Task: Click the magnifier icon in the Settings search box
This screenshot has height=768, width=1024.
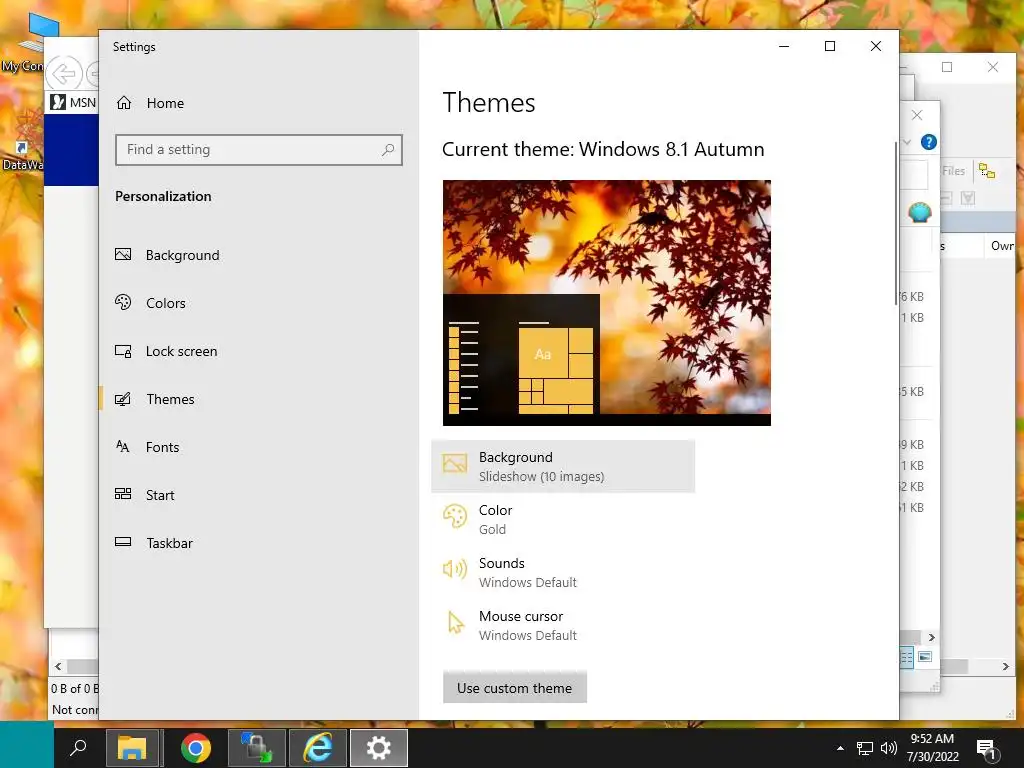Action: 388,150
